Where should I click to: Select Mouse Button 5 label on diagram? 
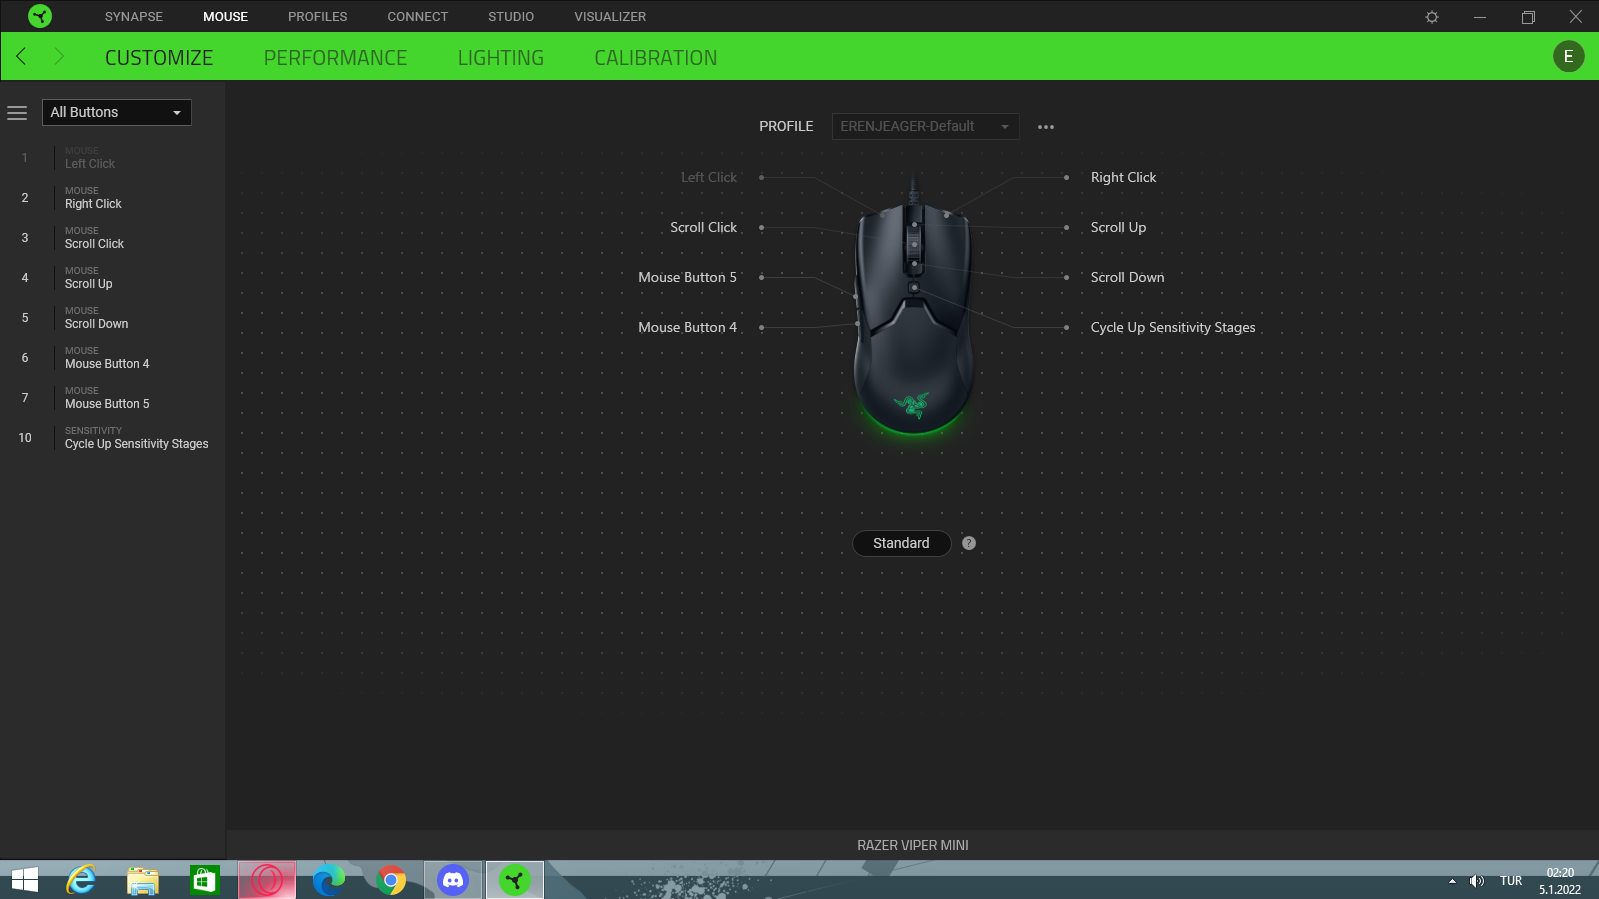[x=687, y=277]
